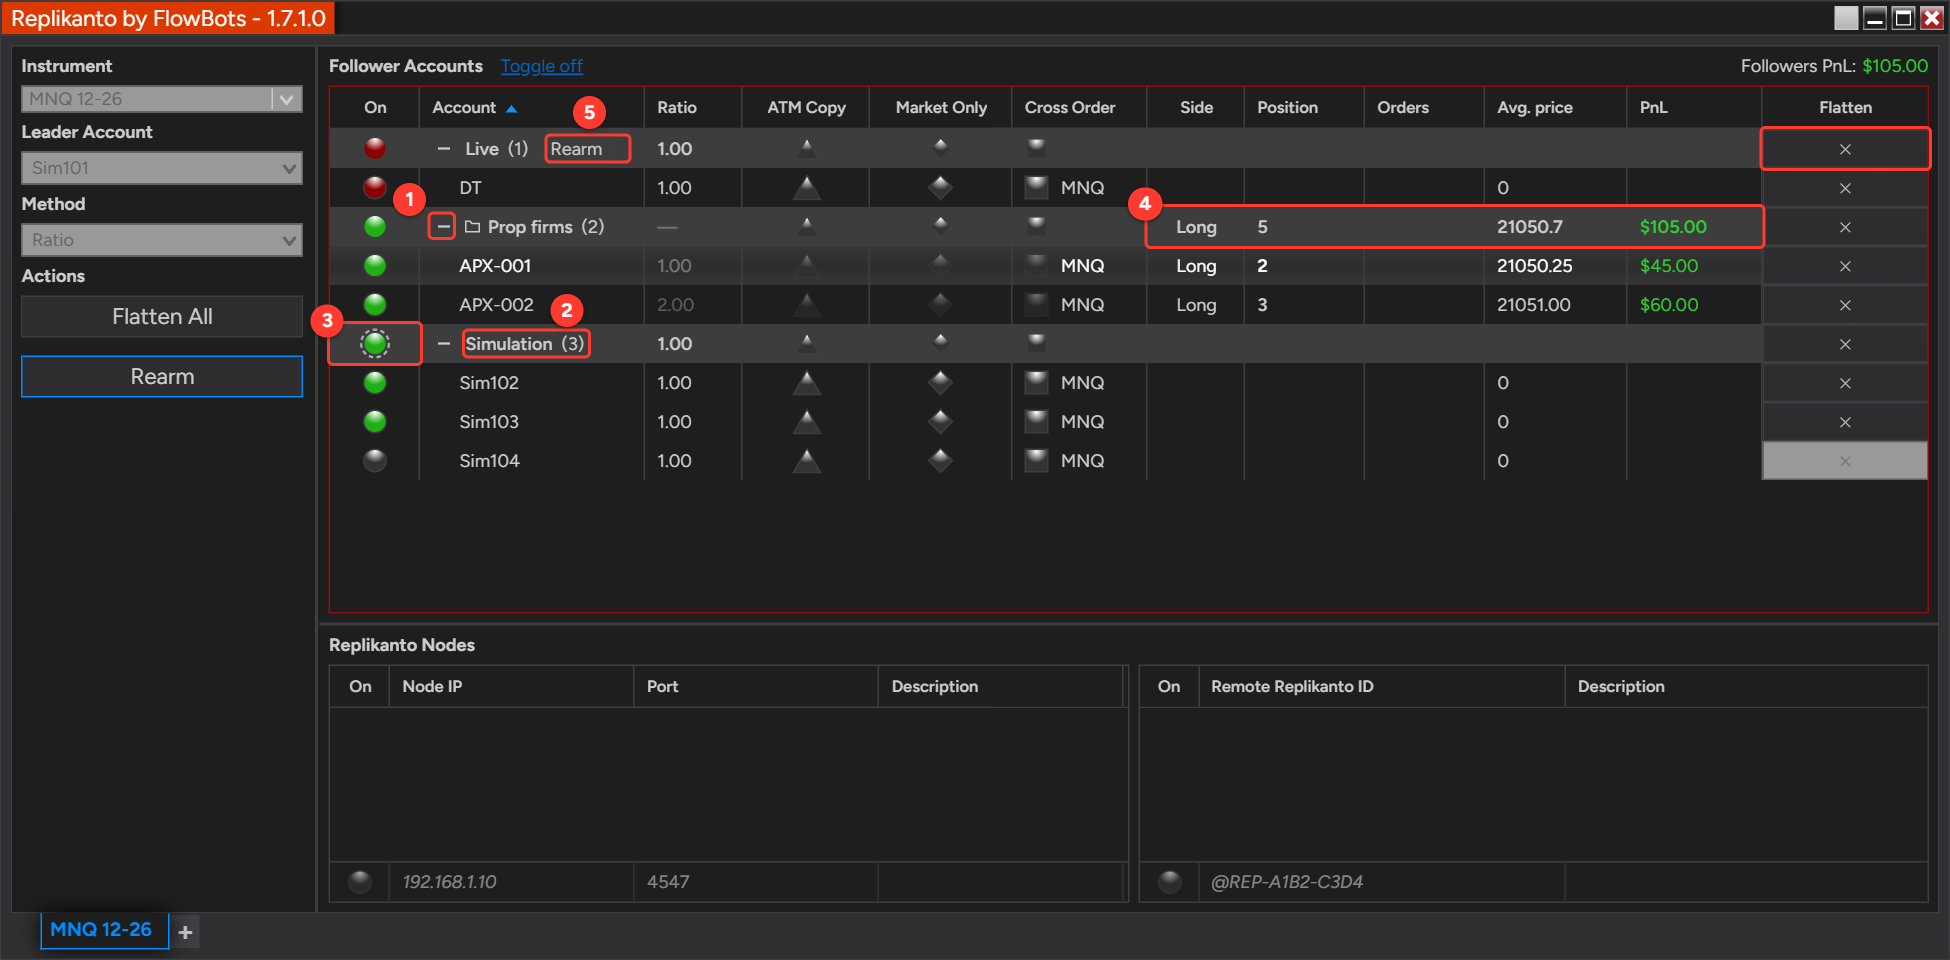
Task: Flatten Sim102 with X icon
Action: tap(1845, 383)
